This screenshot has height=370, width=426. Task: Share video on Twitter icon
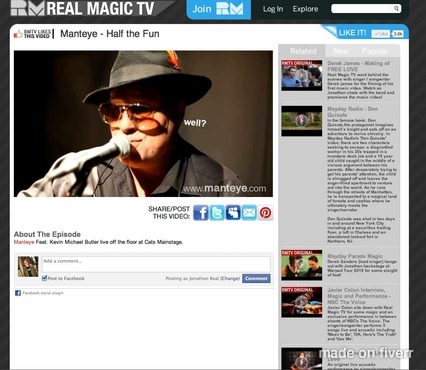(217, 212)
